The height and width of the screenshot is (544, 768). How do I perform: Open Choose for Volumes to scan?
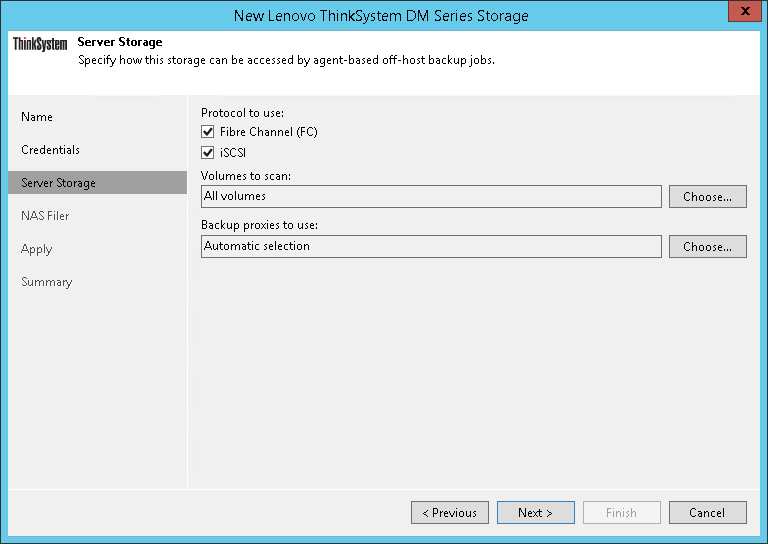coord(708,196)
